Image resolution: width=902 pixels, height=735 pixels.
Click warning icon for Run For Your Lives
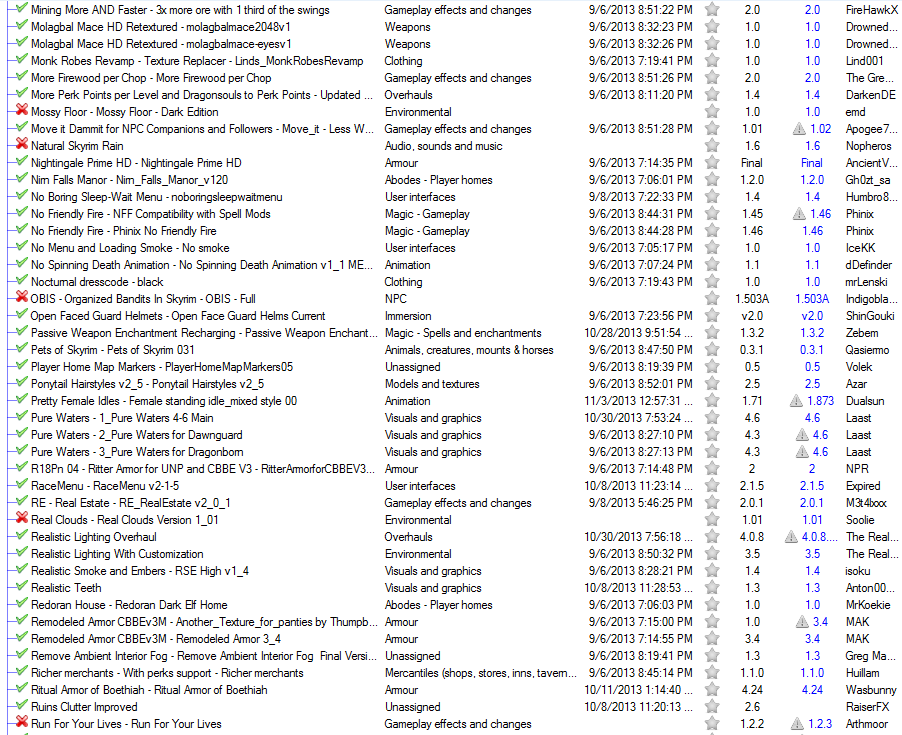point(797,723)
